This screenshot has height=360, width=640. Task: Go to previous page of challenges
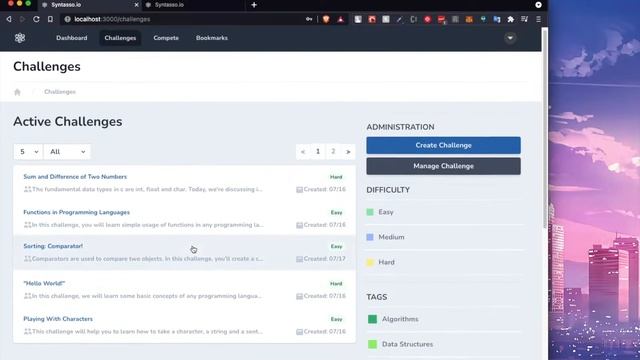[303, 152]
